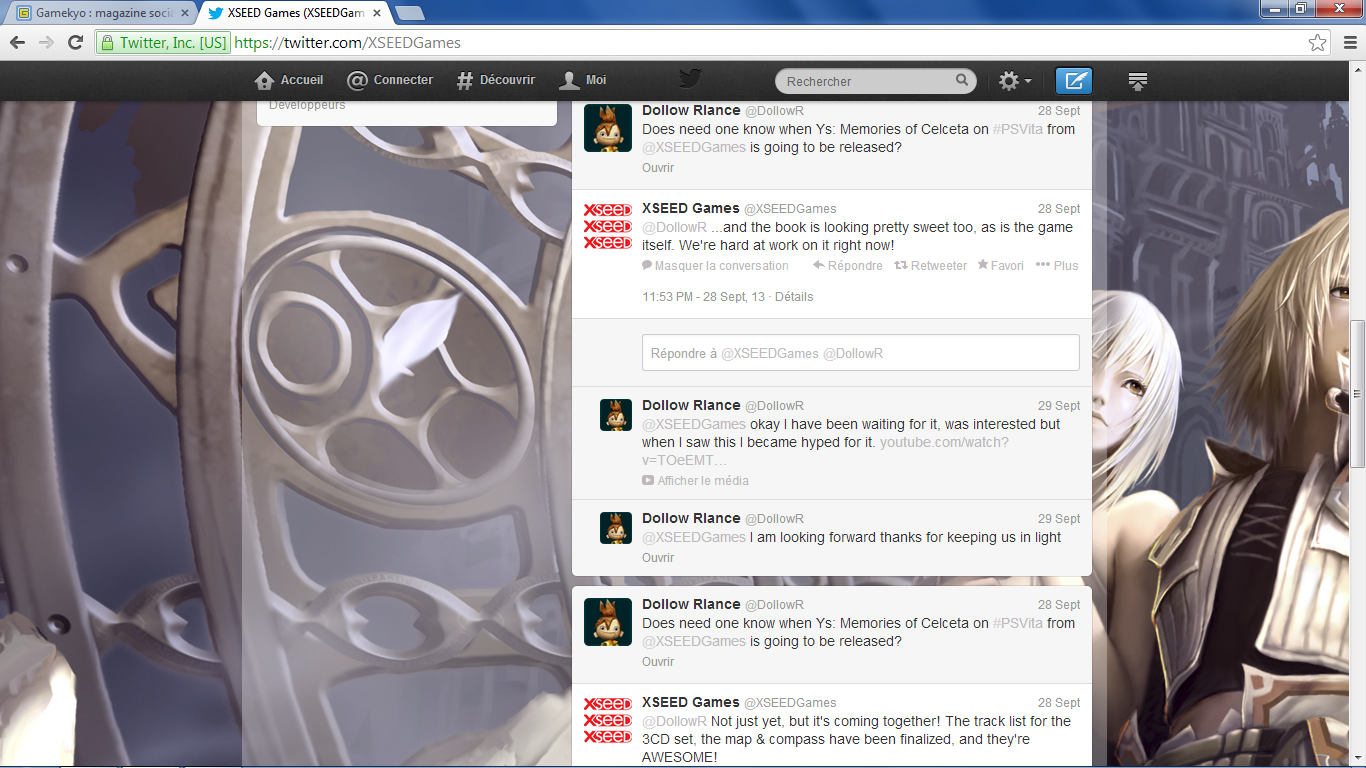1366x768 pixels.
Task: Click Dollow Rlance avatar in top tweet
Action: point(608,128)
